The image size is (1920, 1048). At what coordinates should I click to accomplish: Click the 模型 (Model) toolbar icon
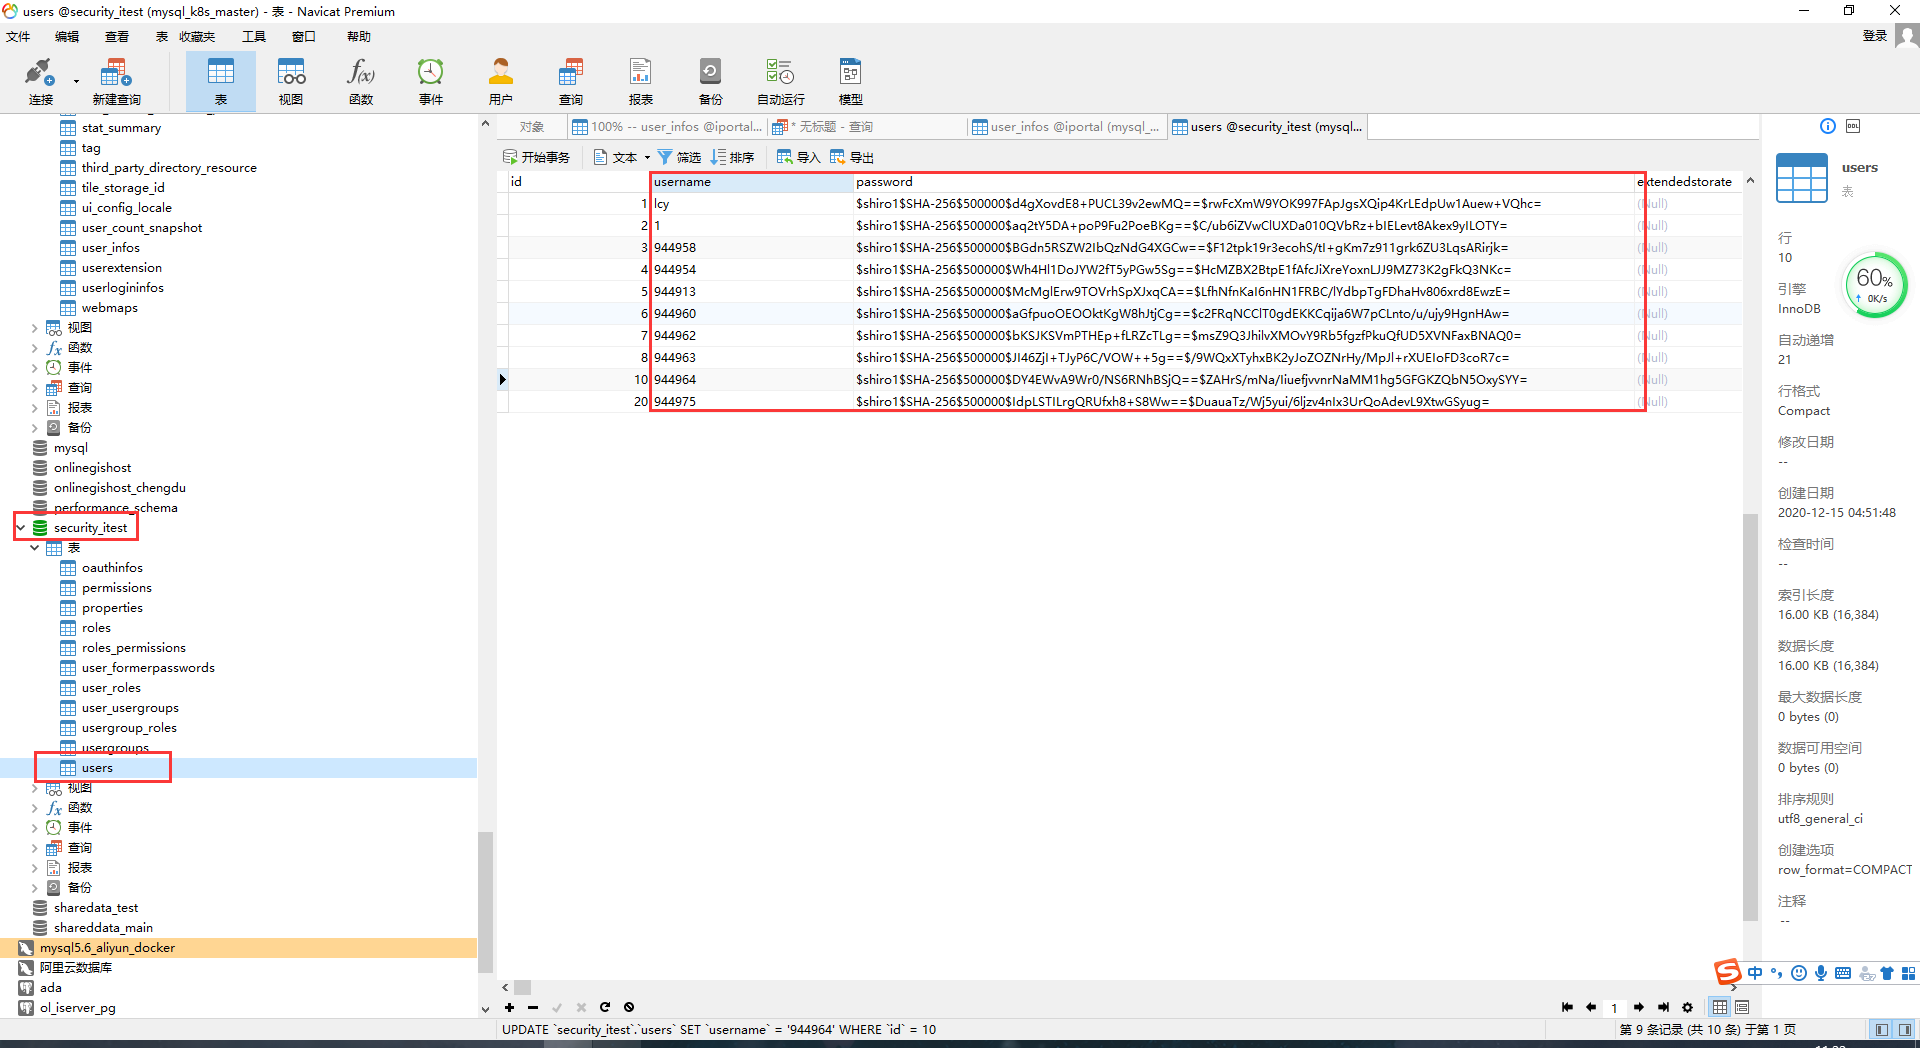point(850,80)
